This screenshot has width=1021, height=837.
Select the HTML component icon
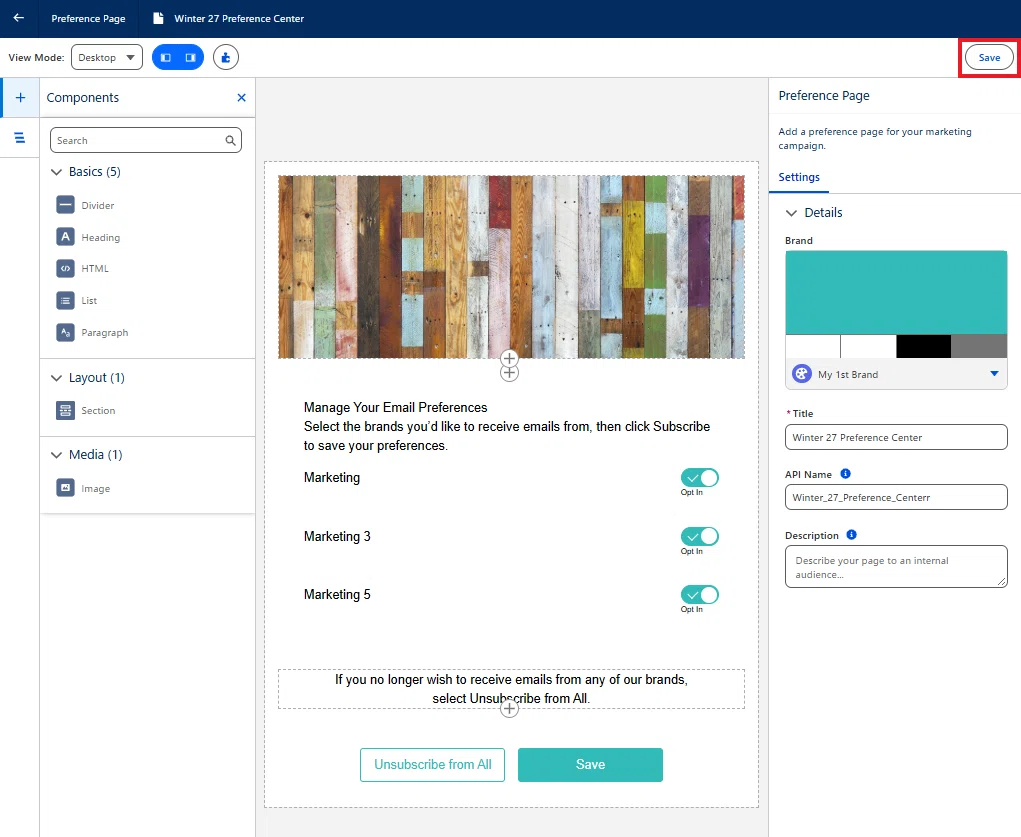[x=65, y=268]
